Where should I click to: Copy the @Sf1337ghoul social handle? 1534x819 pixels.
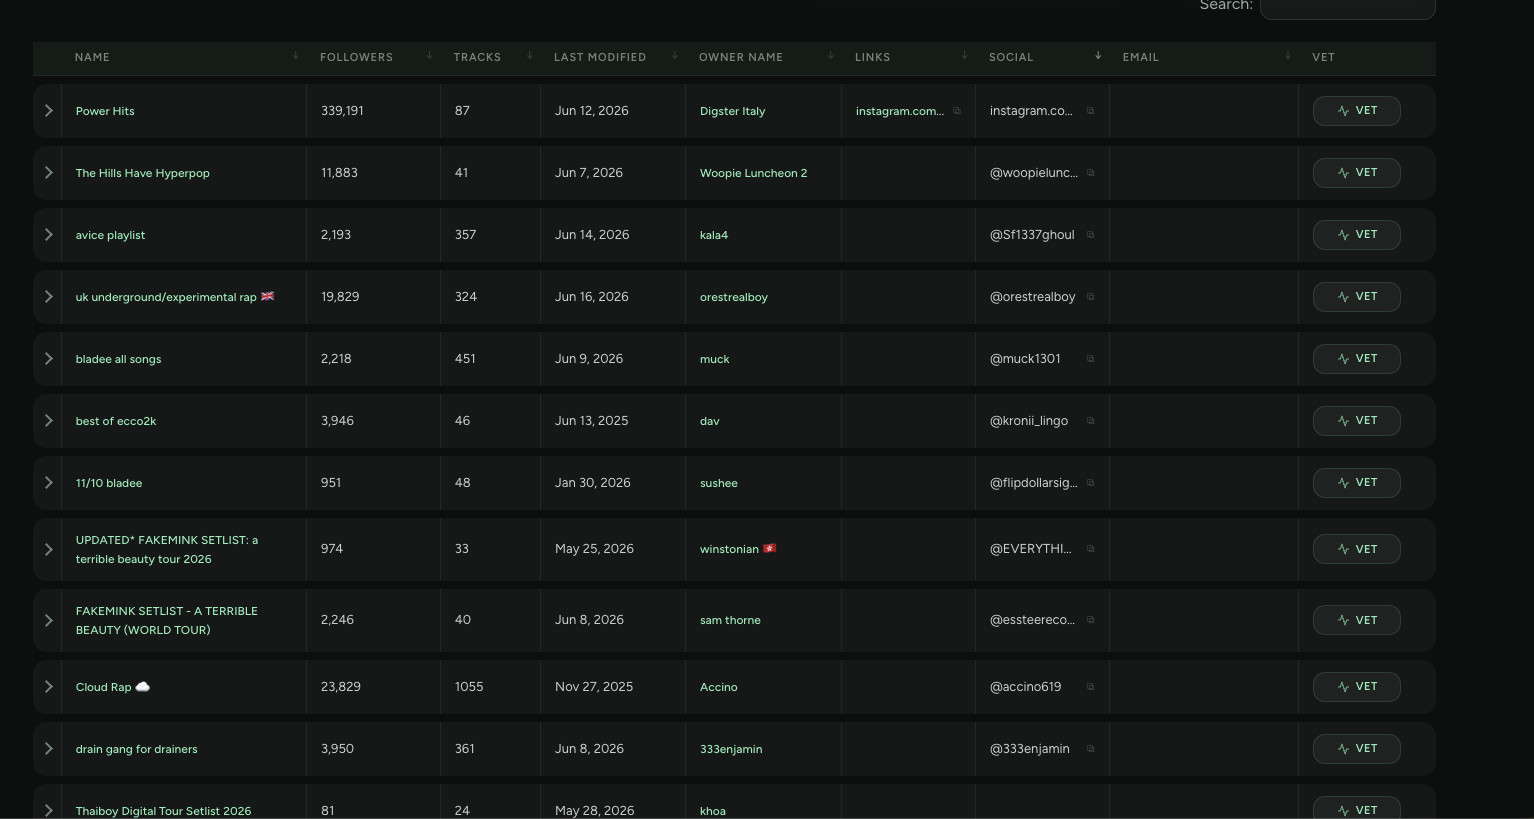(1091, 235)
